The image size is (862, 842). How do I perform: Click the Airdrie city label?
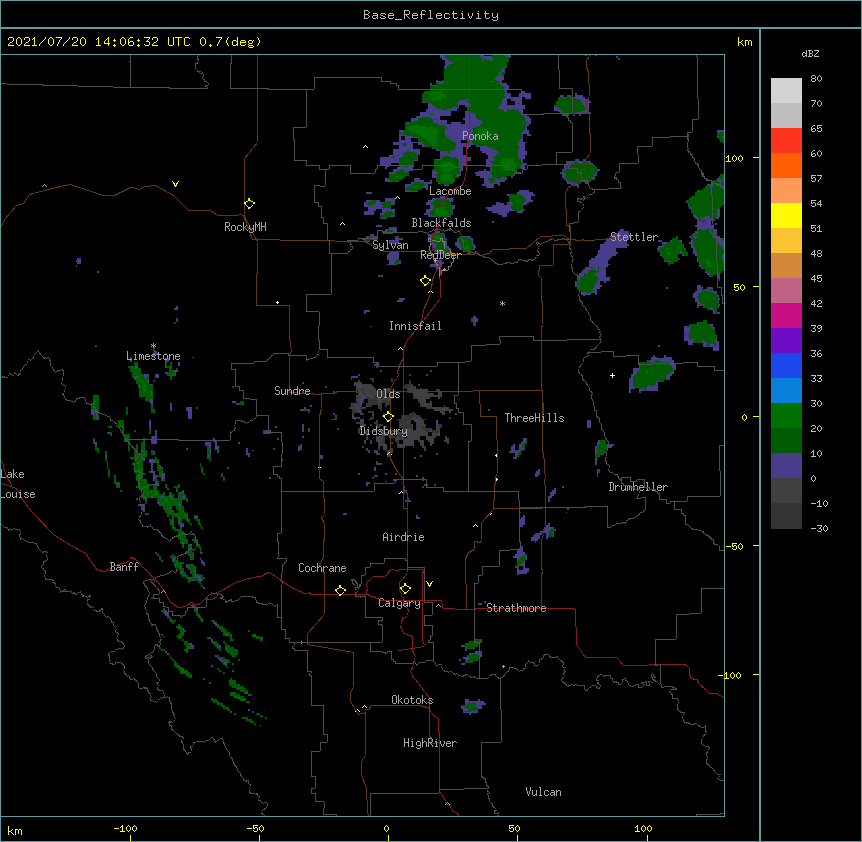pos(403,537)
